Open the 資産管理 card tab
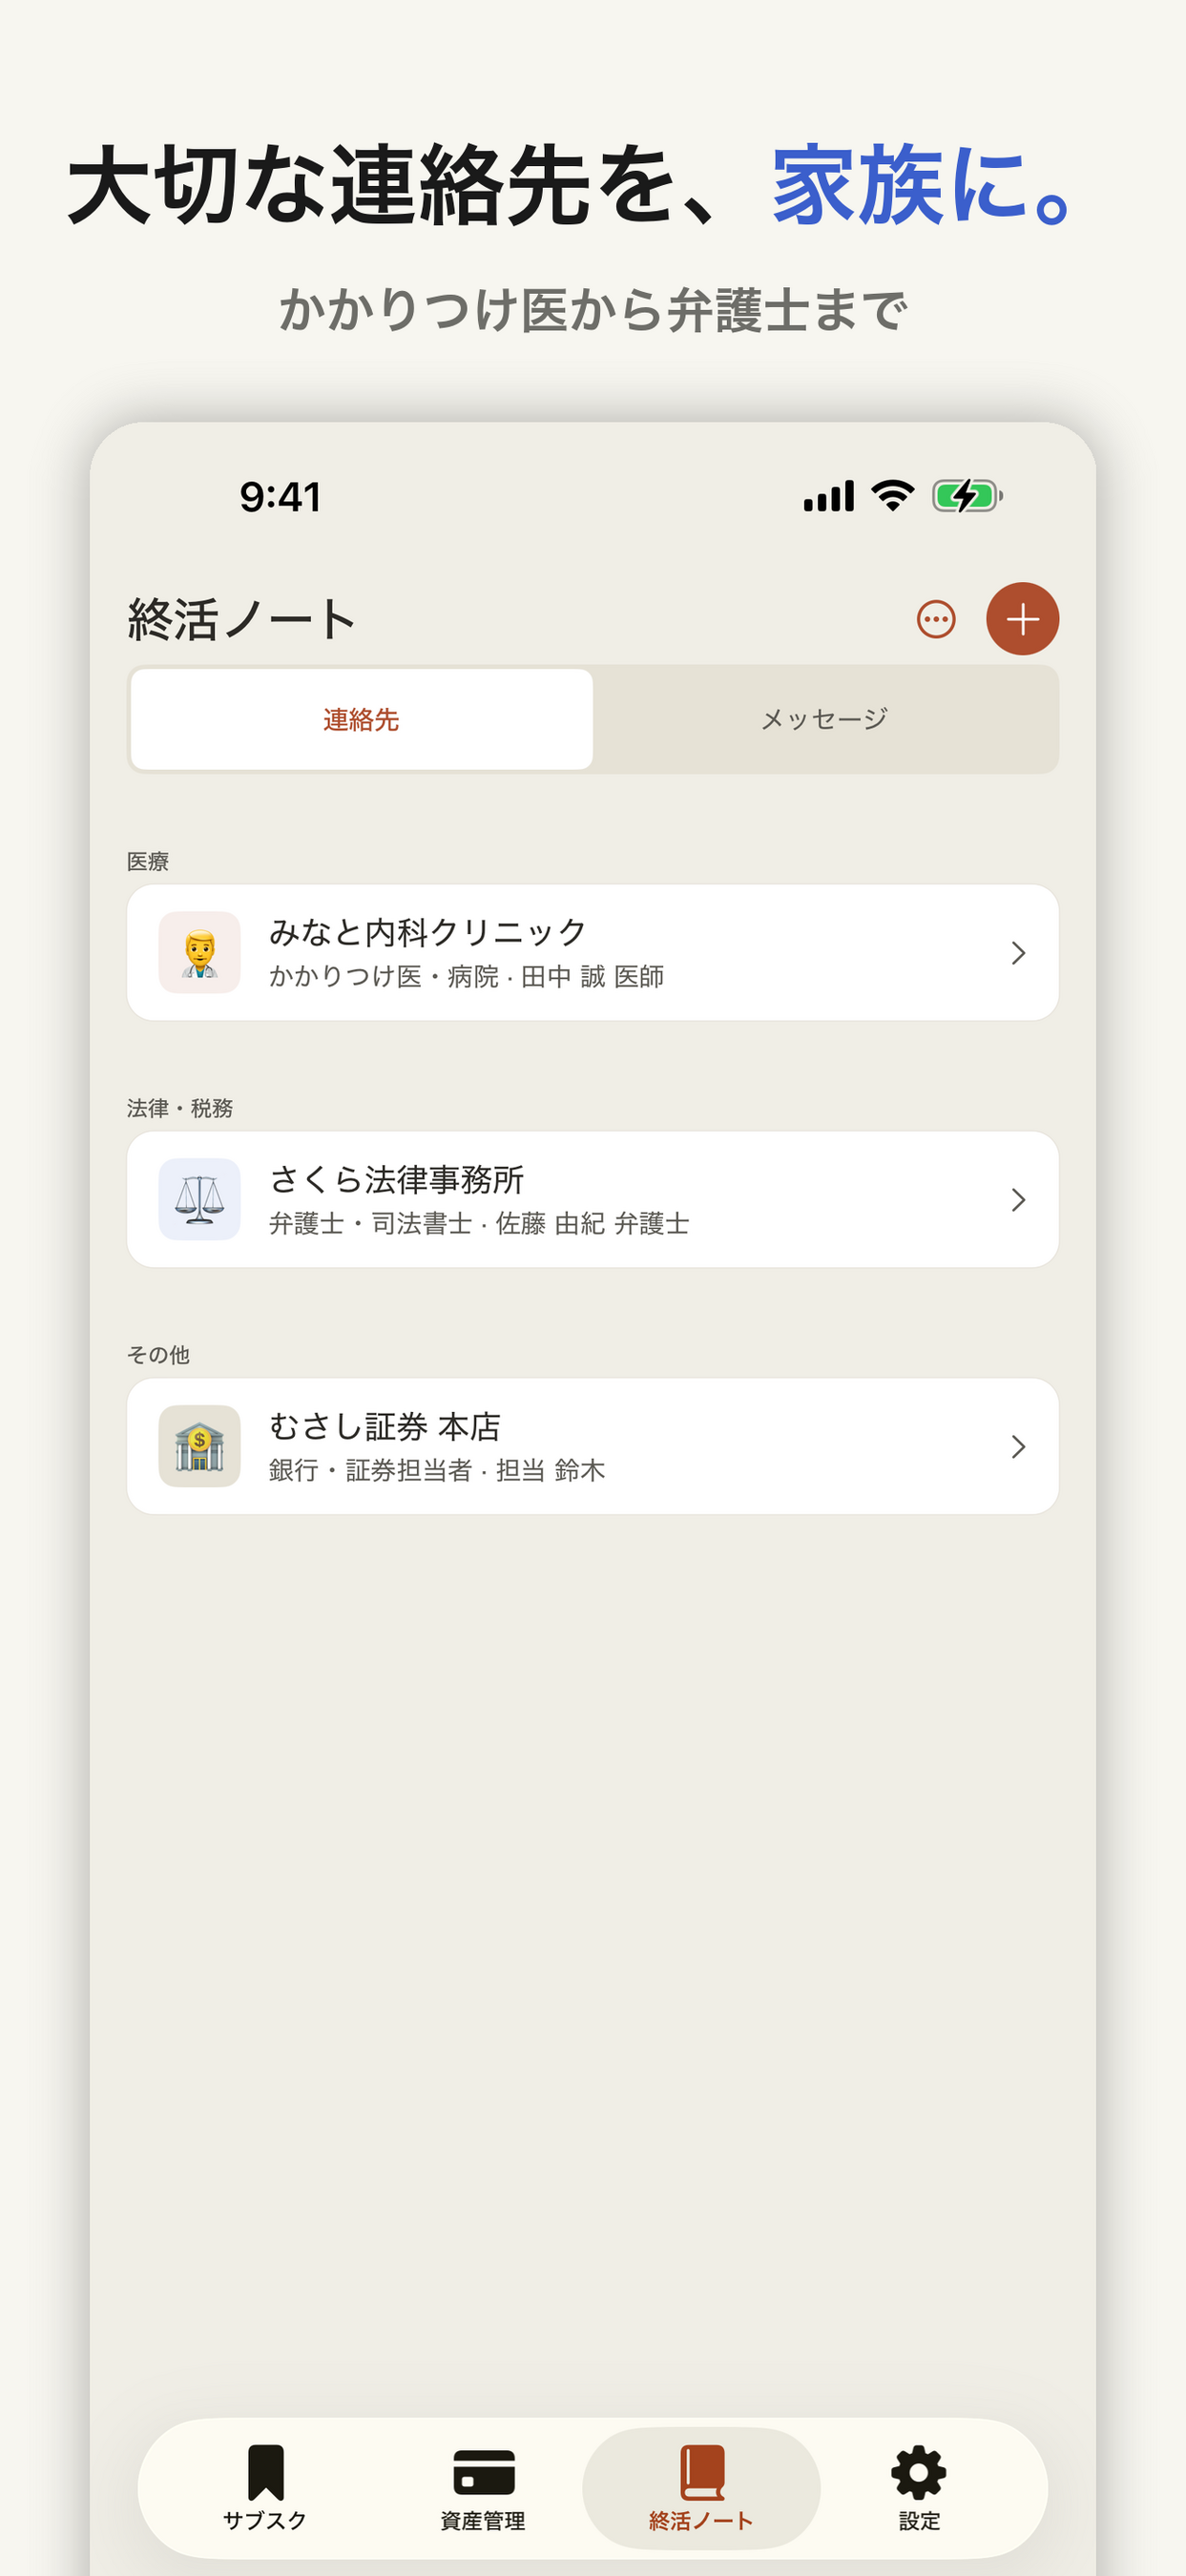Viewport: 1186px width, 2576px height. [x=483, y=2488]
